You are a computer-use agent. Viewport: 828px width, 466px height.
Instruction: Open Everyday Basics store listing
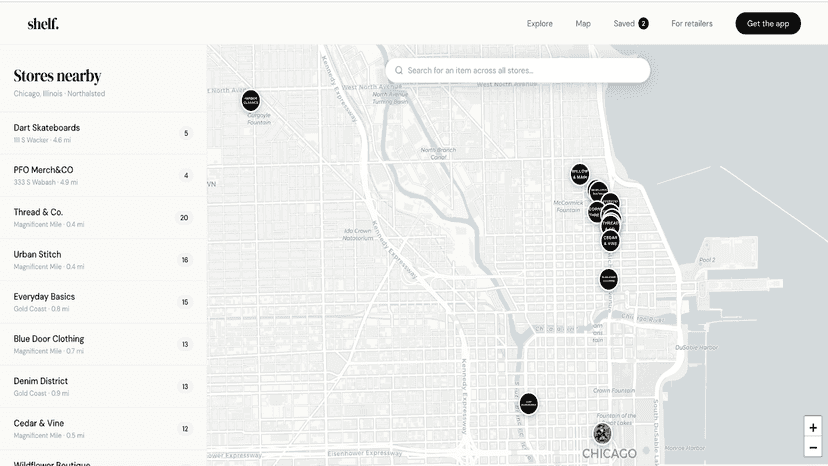coord(103,302)
